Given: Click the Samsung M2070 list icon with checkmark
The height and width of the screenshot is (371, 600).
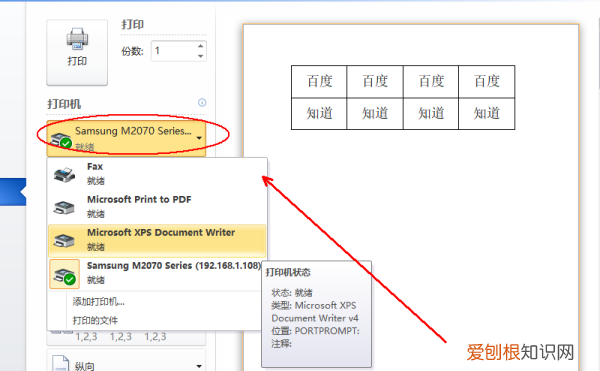Looking at the screenshot, I should [x=65, y=274].
